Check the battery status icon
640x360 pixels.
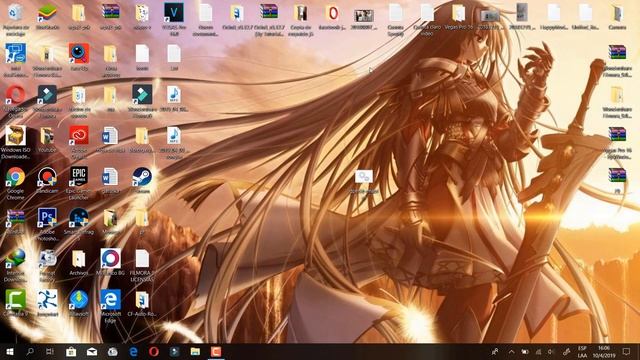click(525, 351)
